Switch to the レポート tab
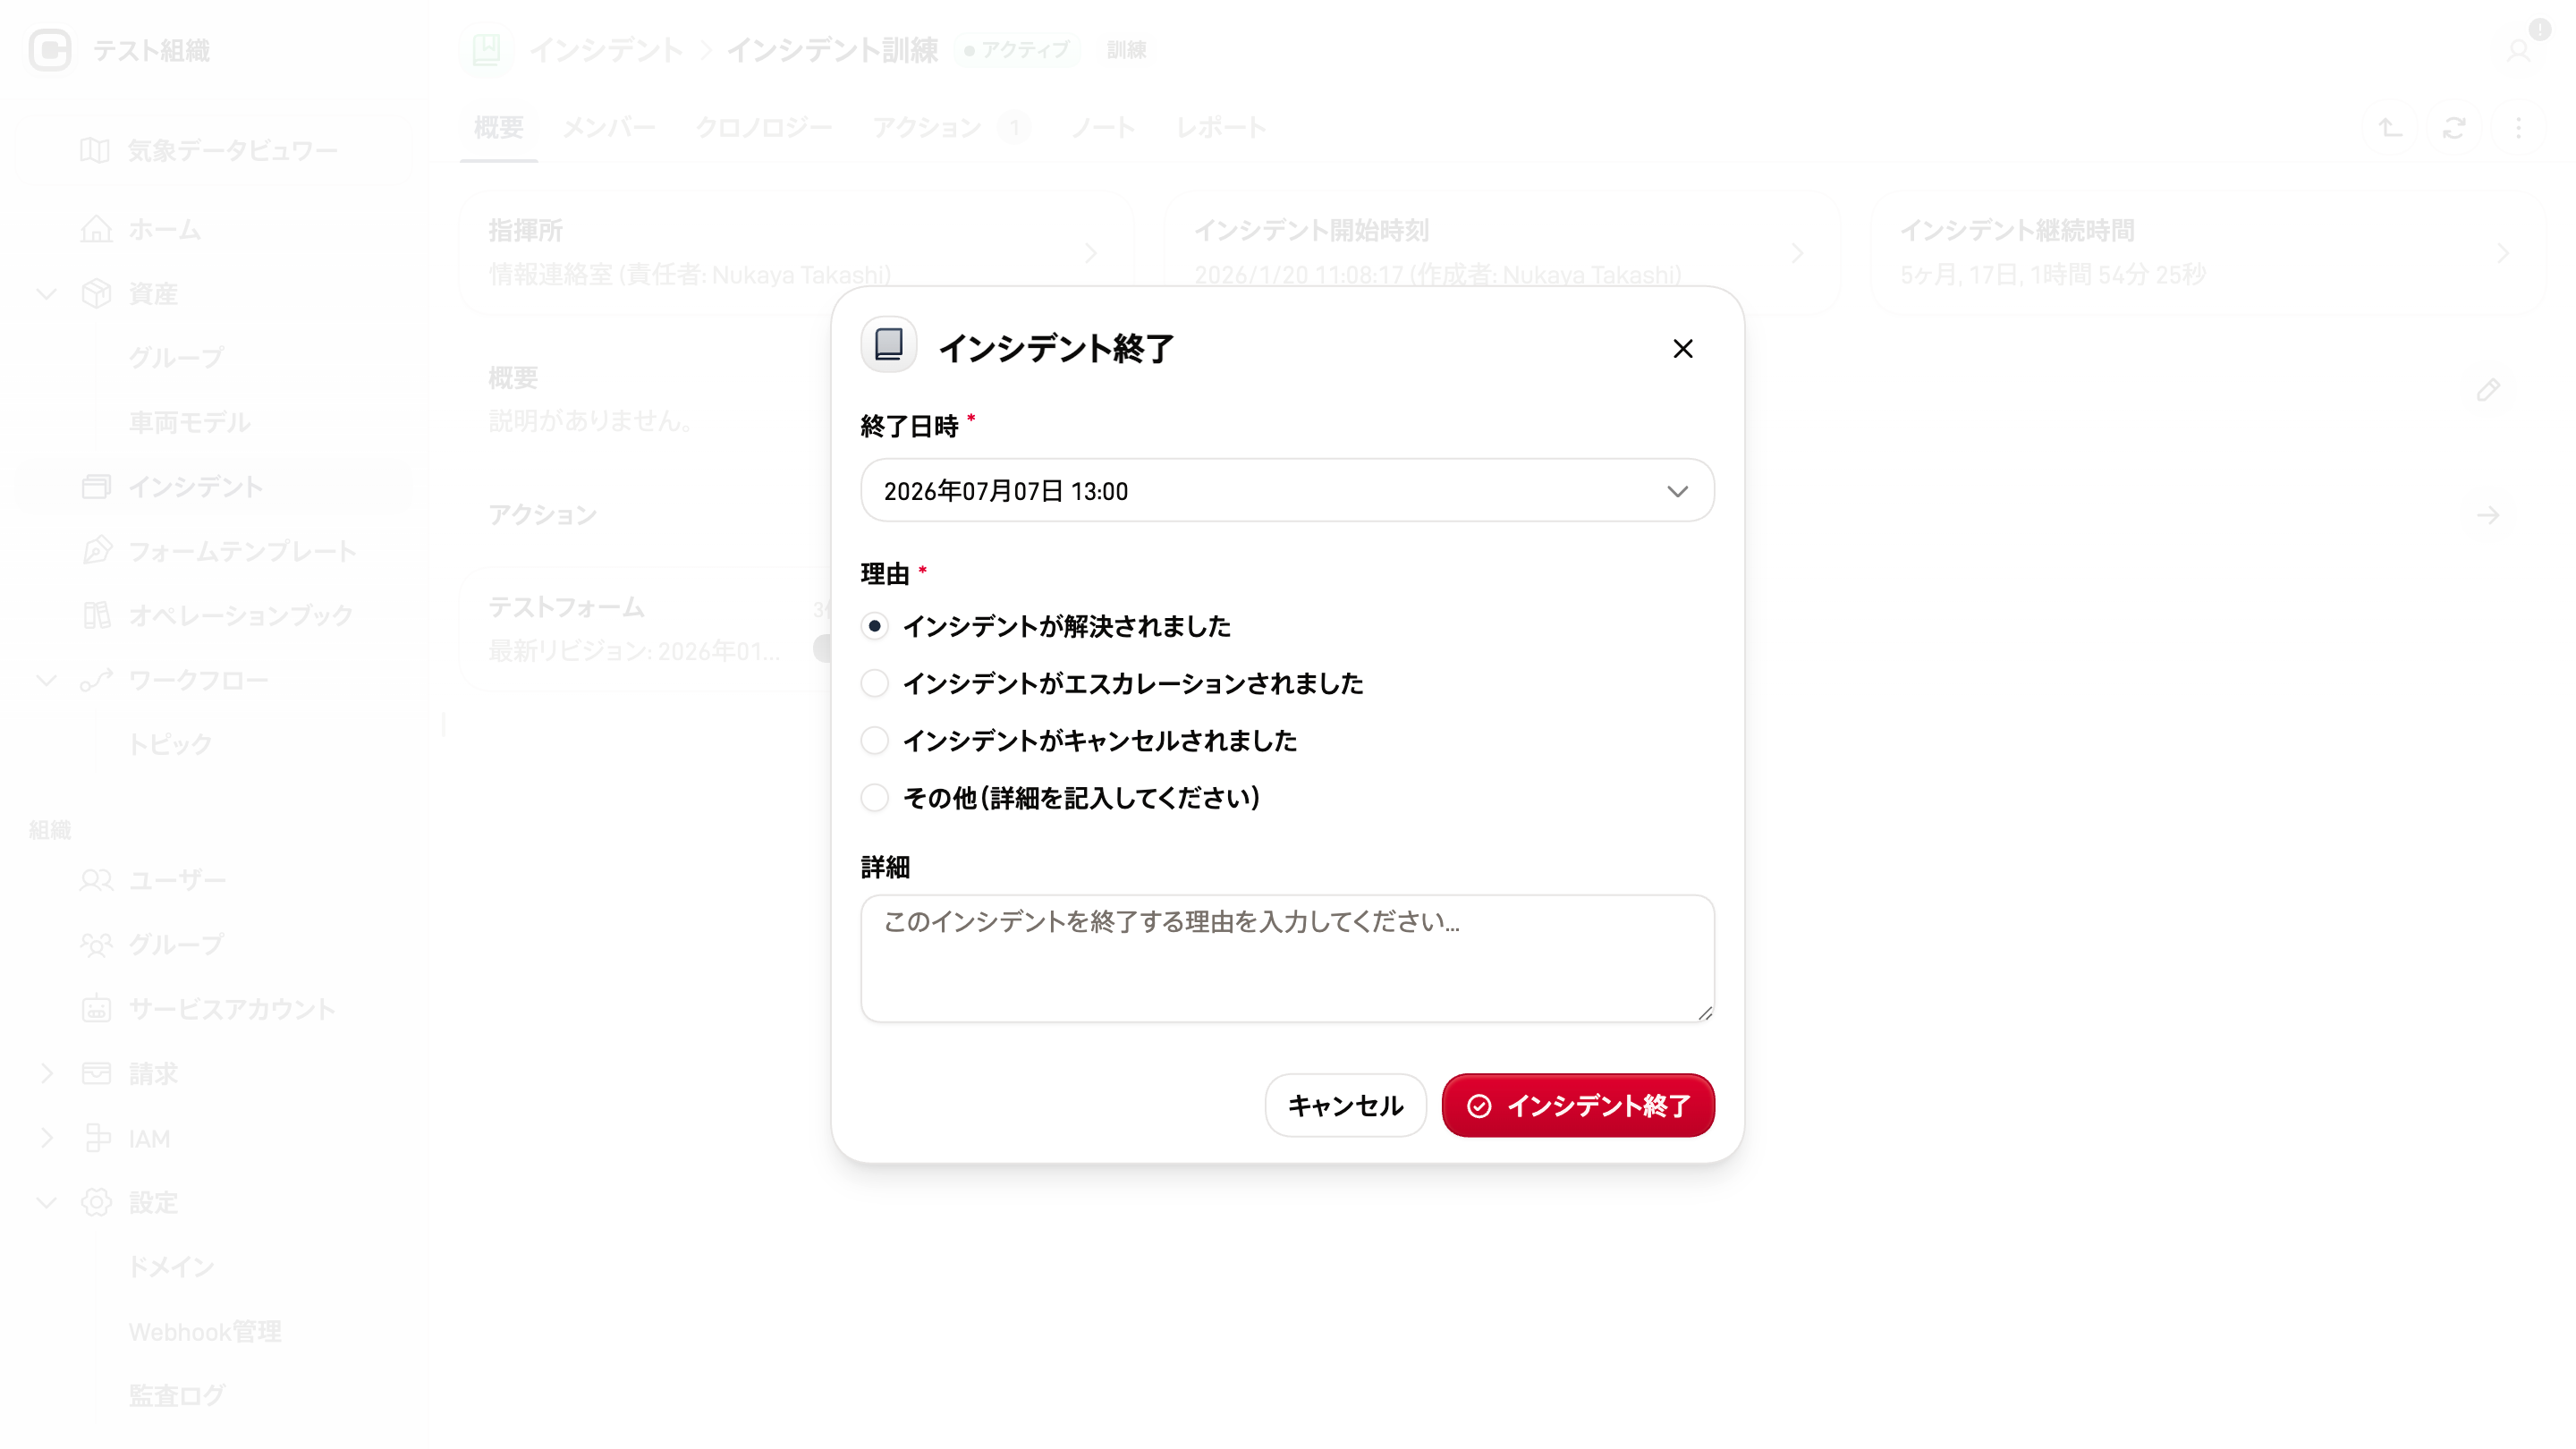 pyautogui.click(x=1221, y=128)
